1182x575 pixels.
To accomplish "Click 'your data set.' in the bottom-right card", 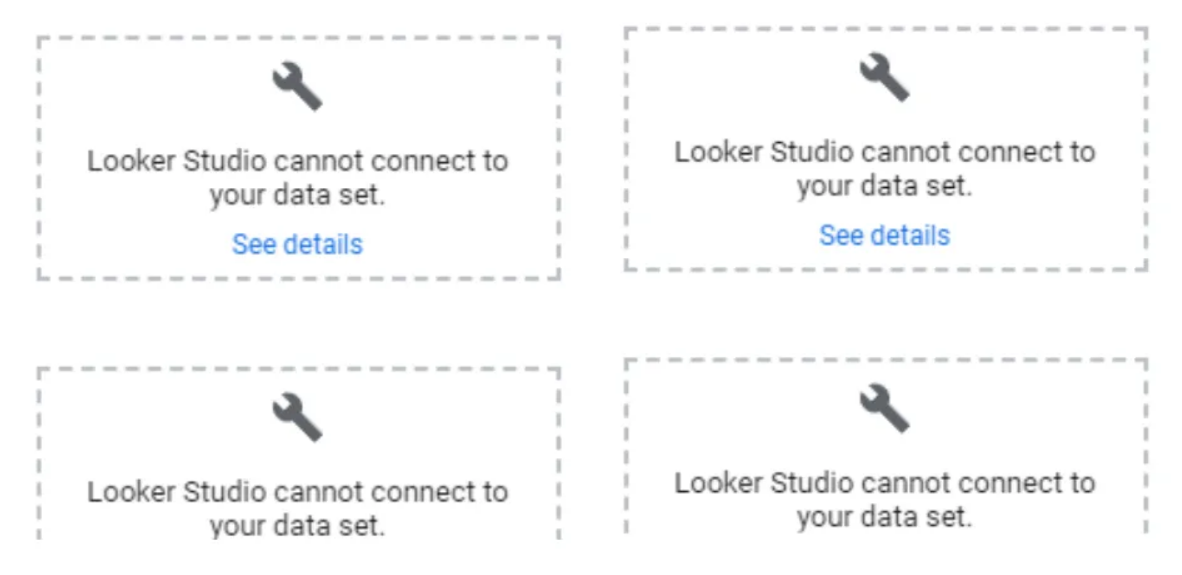I will [884, 517].
